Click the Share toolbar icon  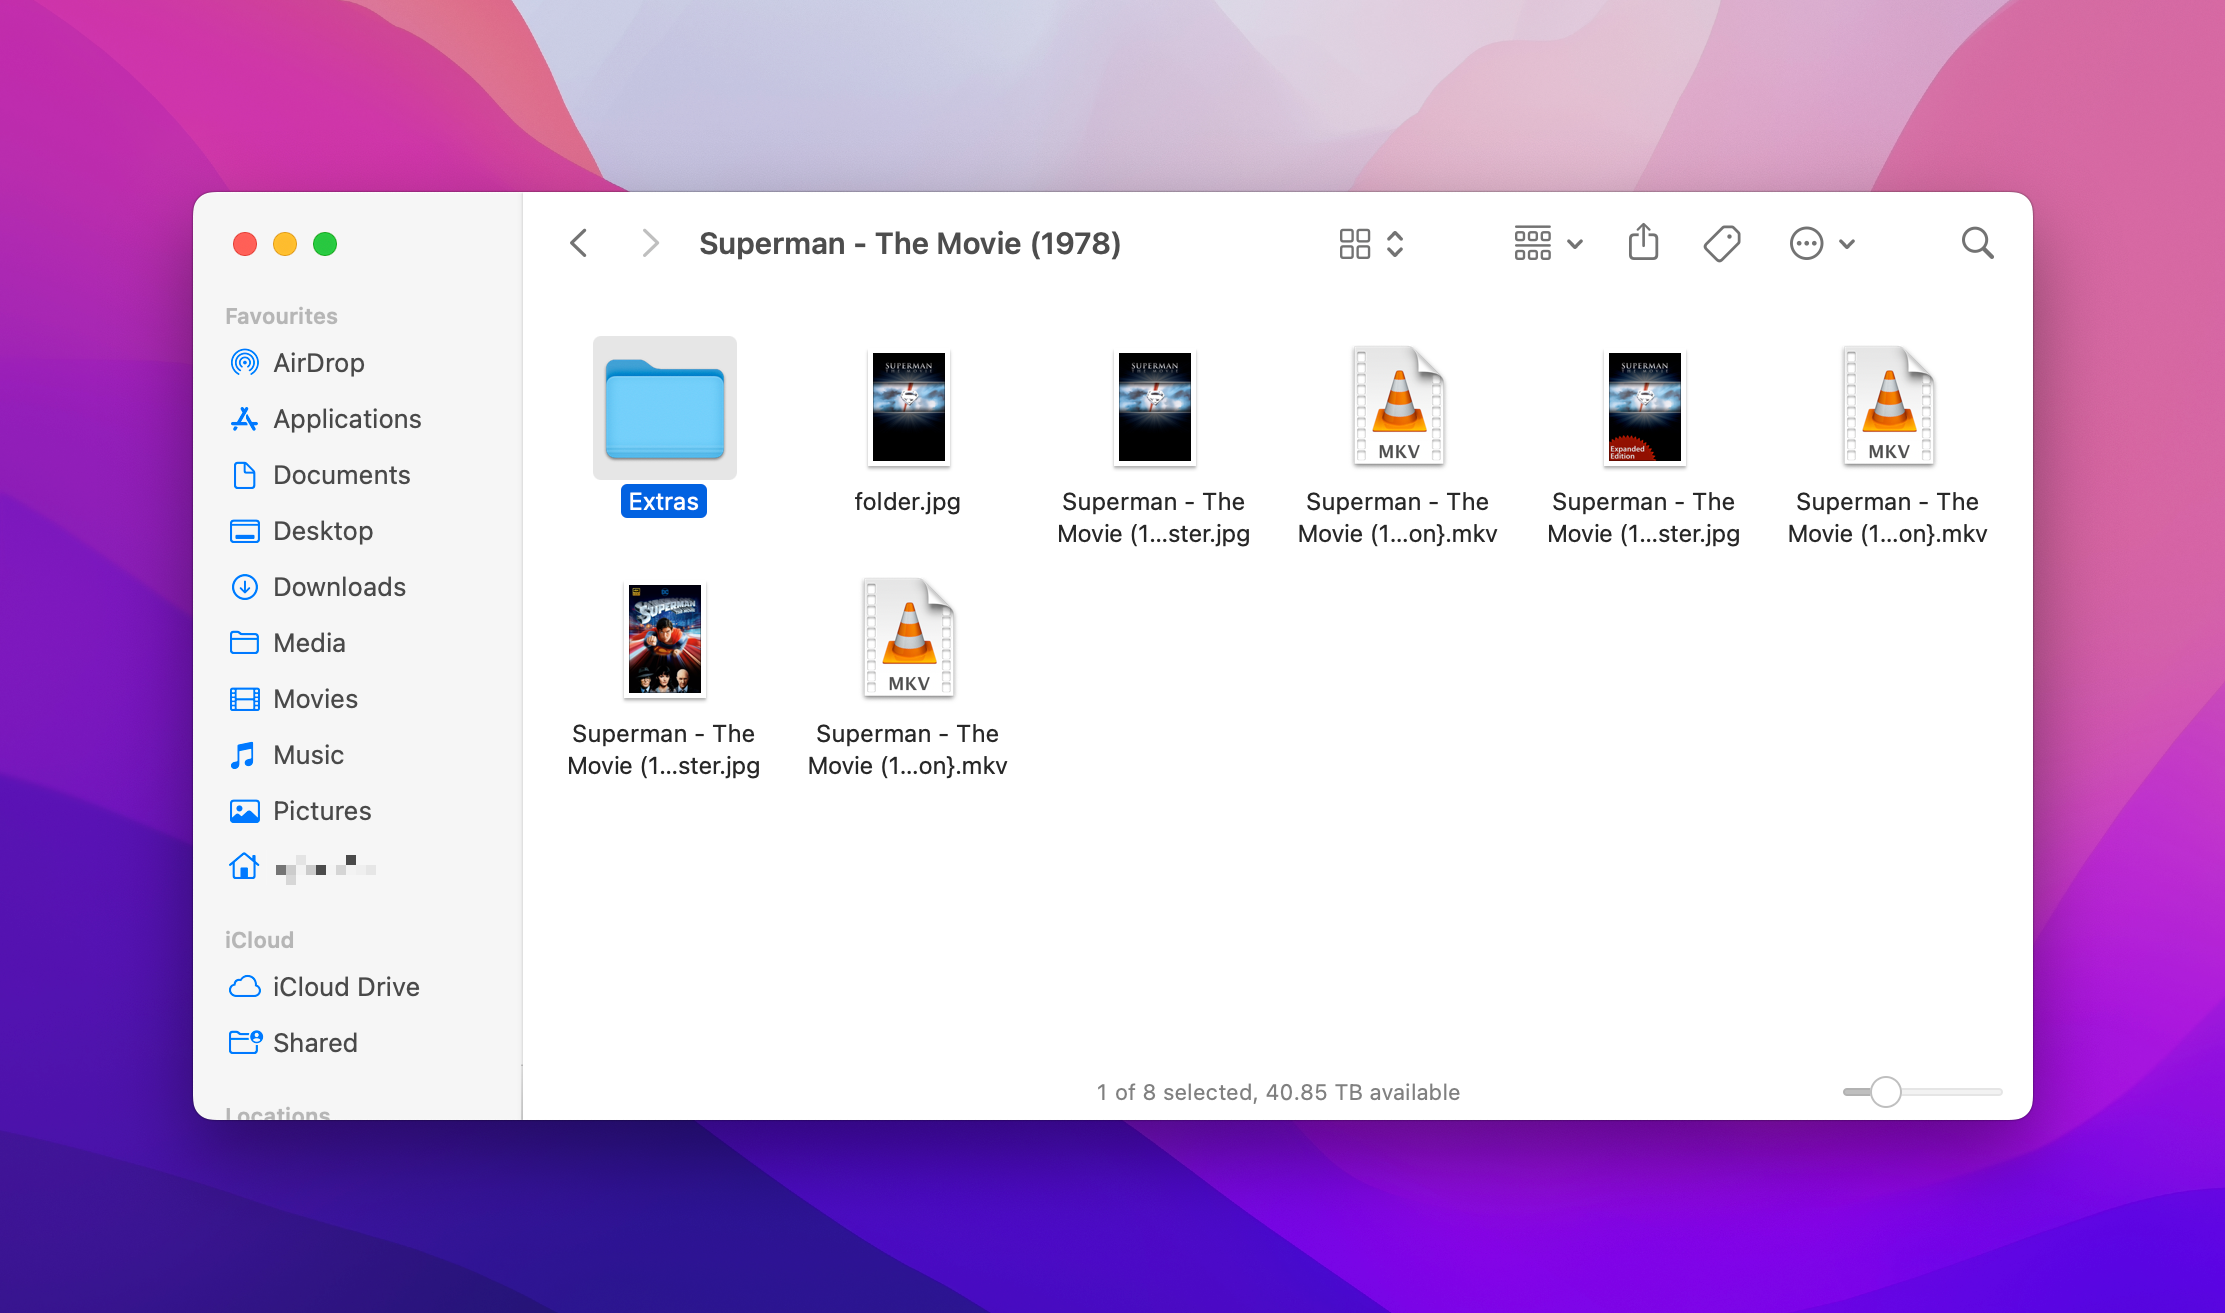pyautogui.click(x=1643, y=243)
